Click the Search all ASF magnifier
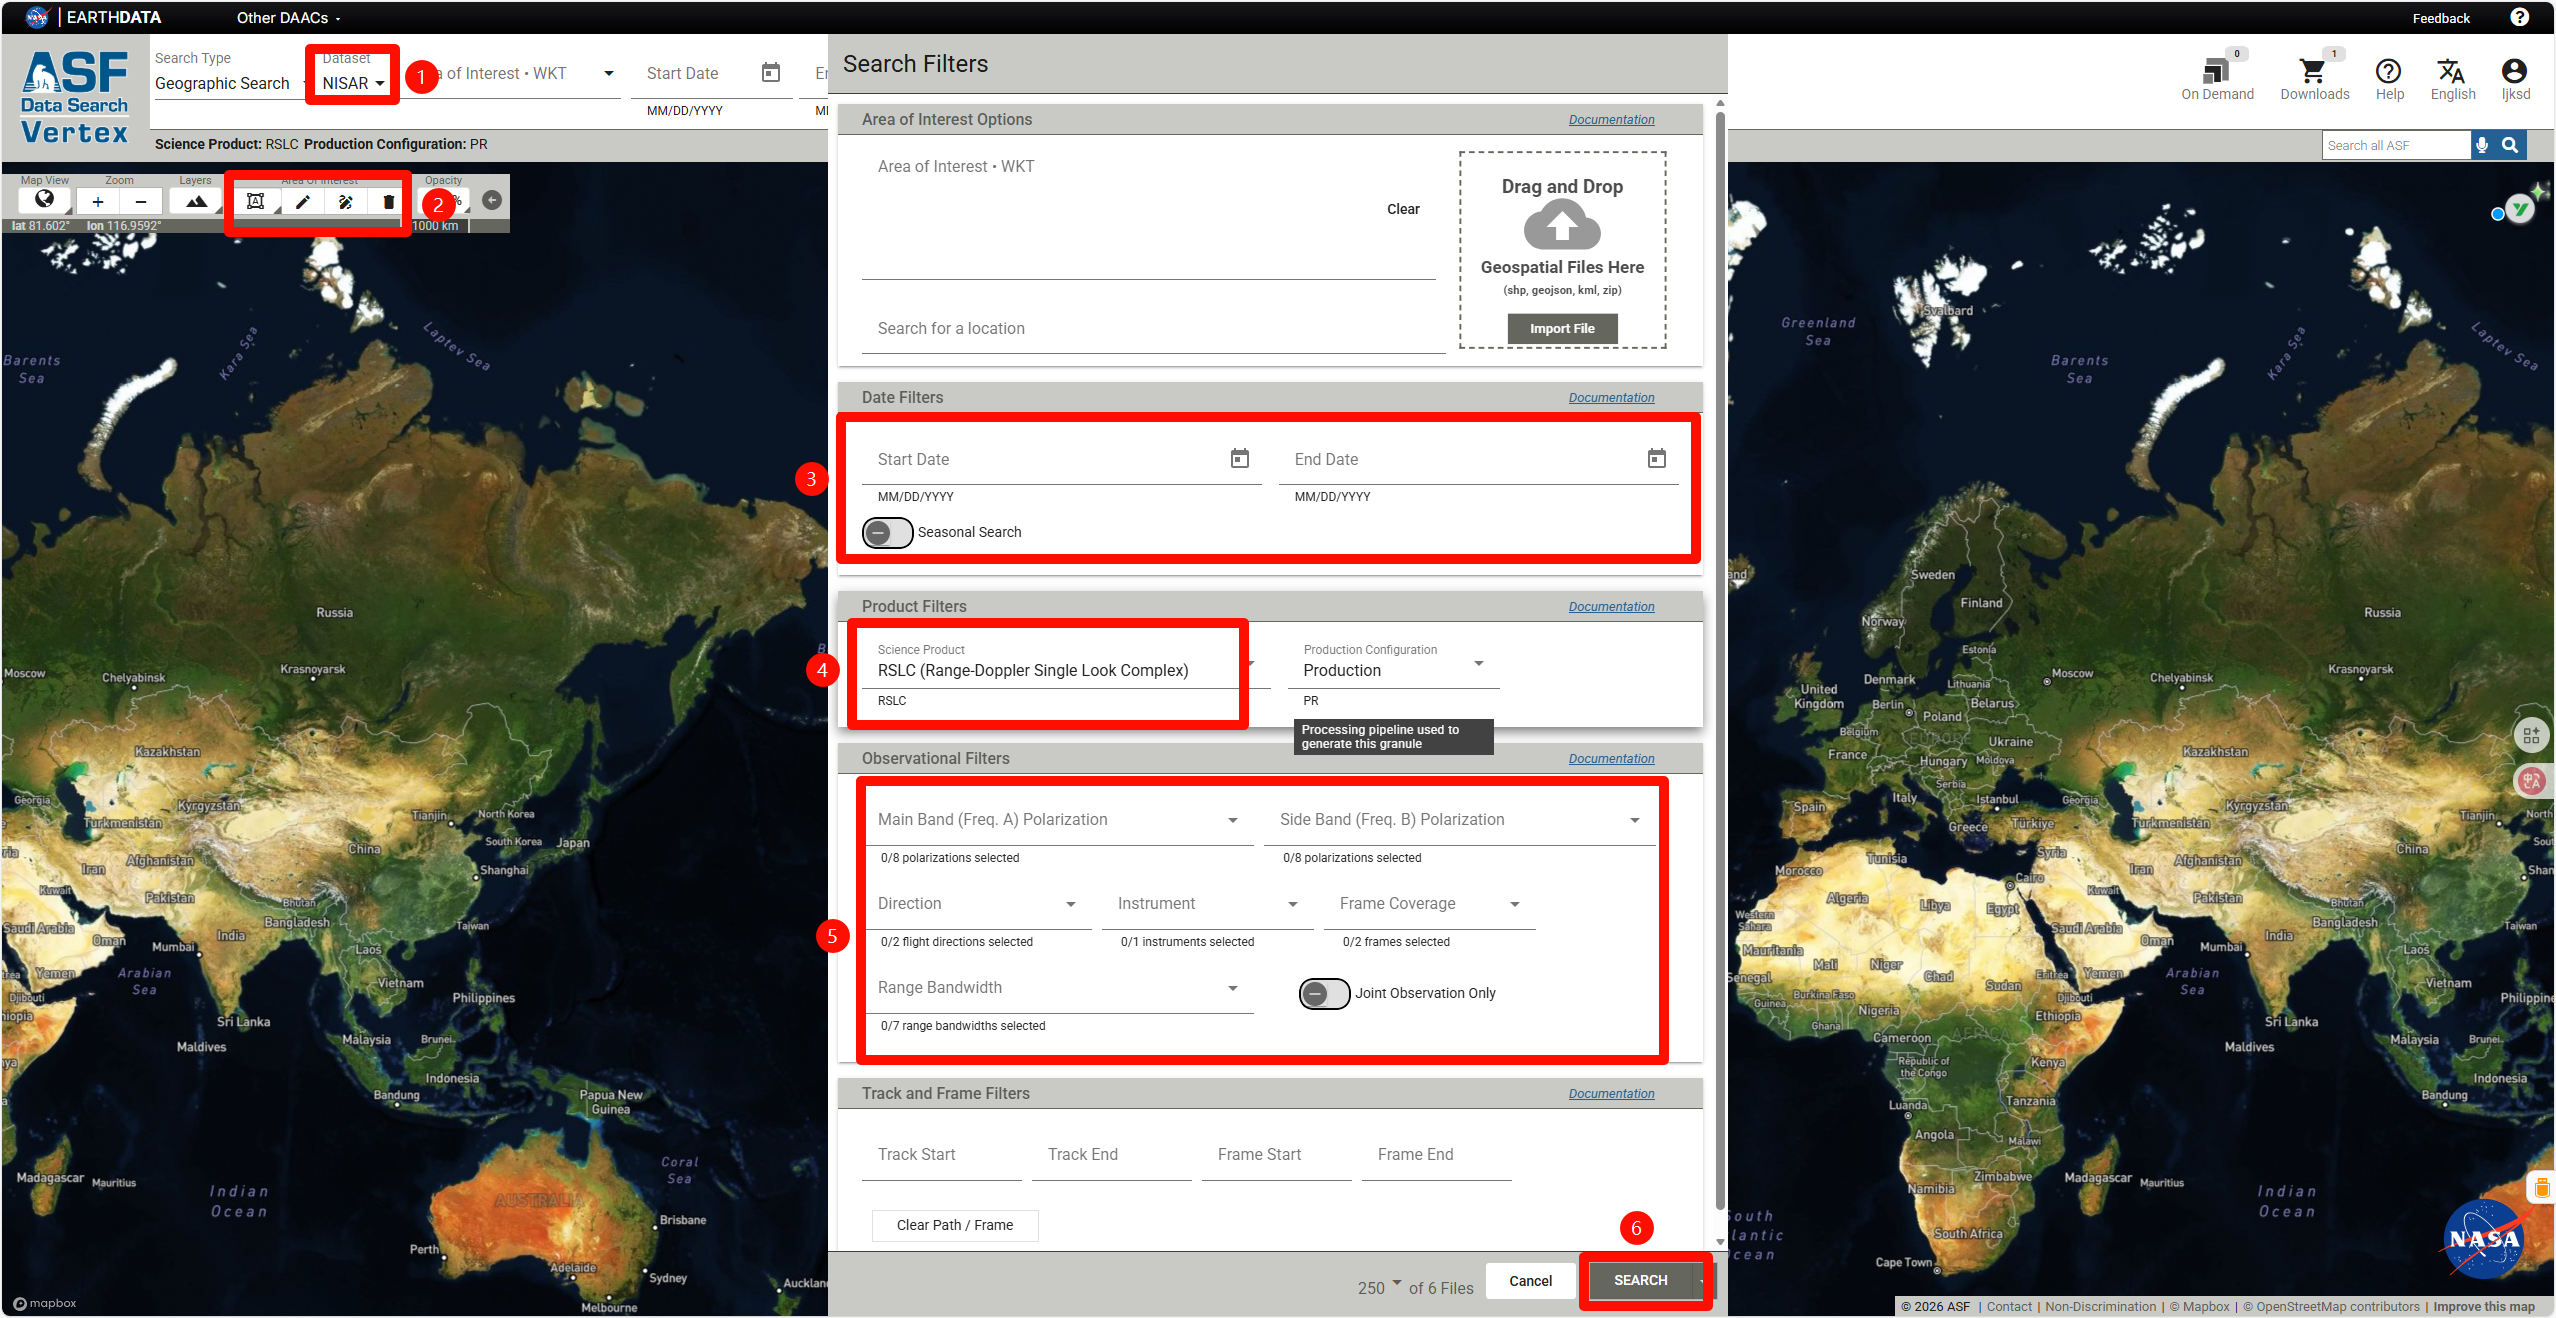The image size is (2556, 1318). pyautogui.click(x=2510, y=145)
